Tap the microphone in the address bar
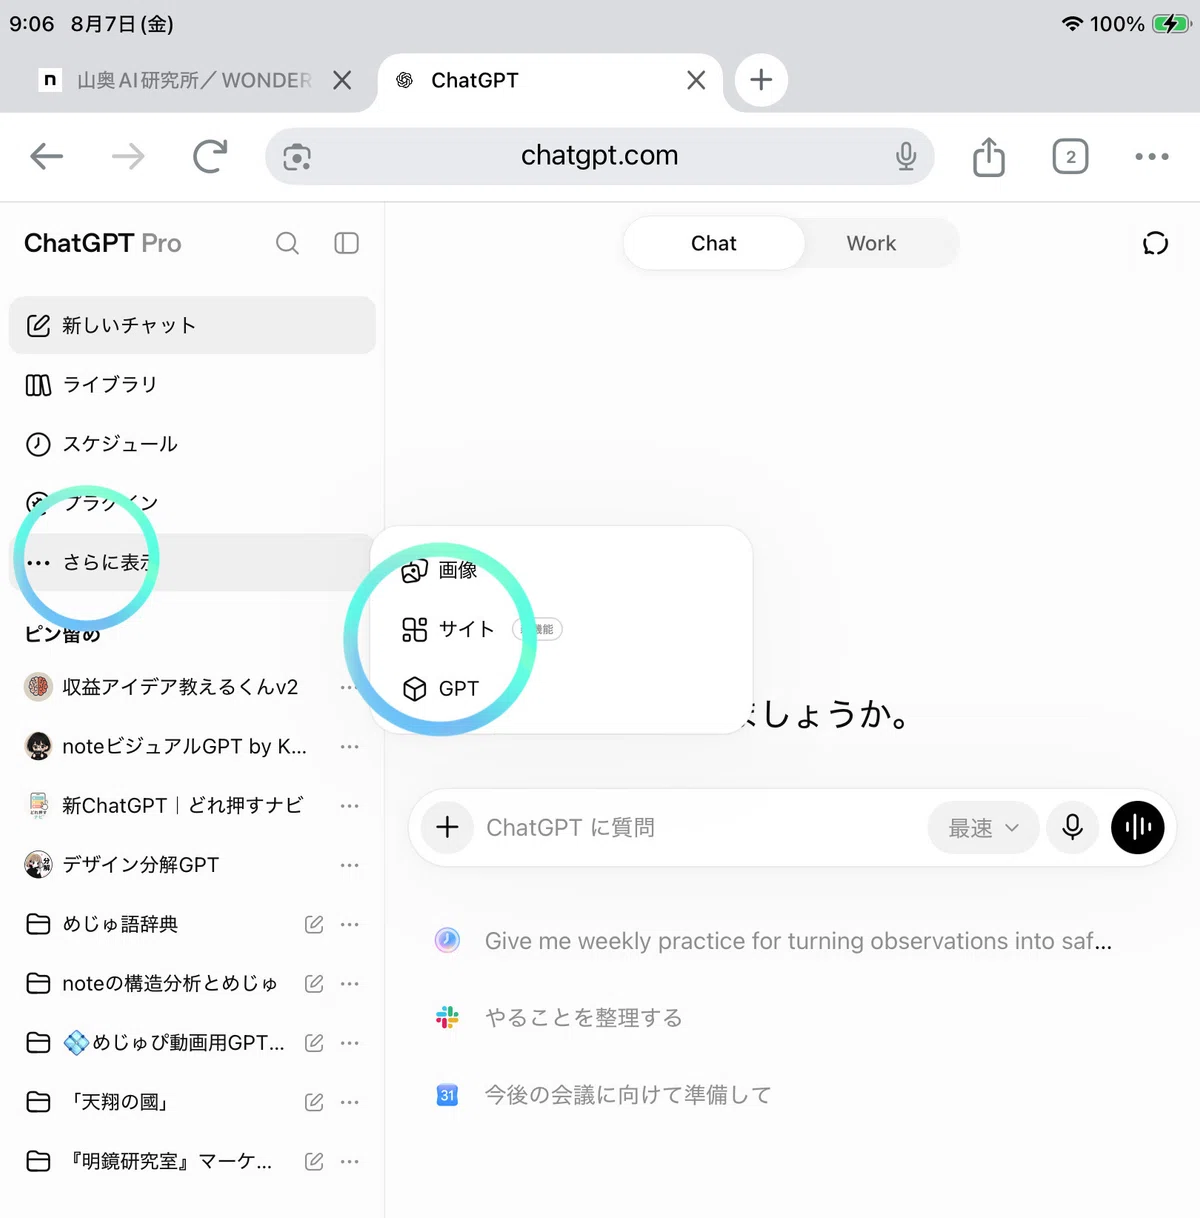Screen dimensions: 1200x1218 [x=906, y=156]
